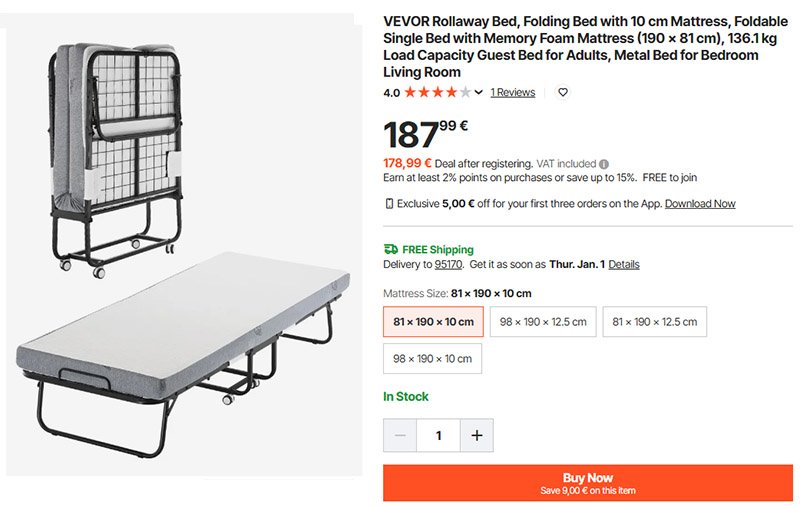Change delivery postcode 95170
This screenshot has height=506, width=800.
[x=448, y=265]
